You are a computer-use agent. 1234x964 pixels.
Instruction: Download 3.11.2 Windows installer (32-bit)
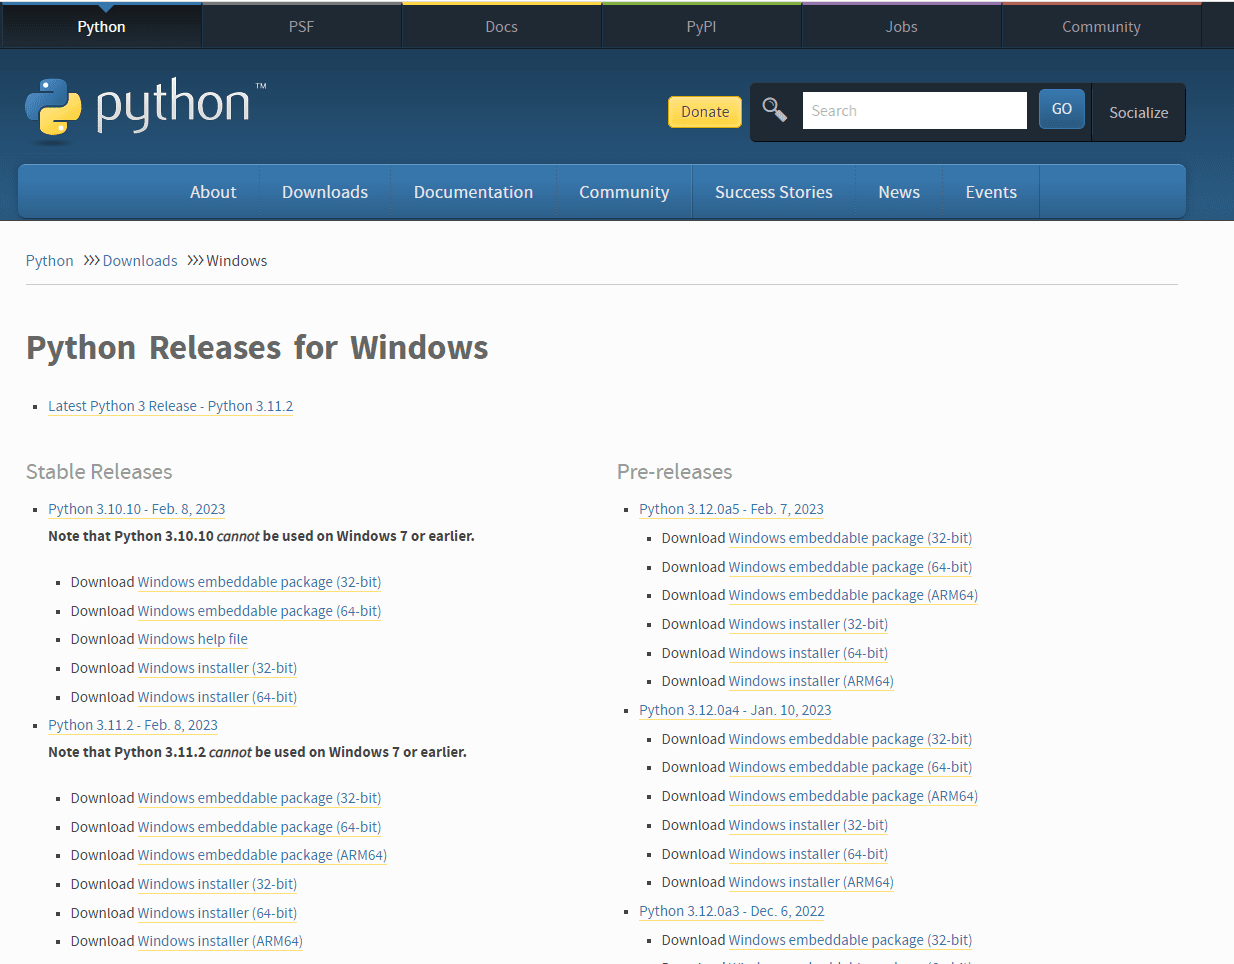point(217,884)
